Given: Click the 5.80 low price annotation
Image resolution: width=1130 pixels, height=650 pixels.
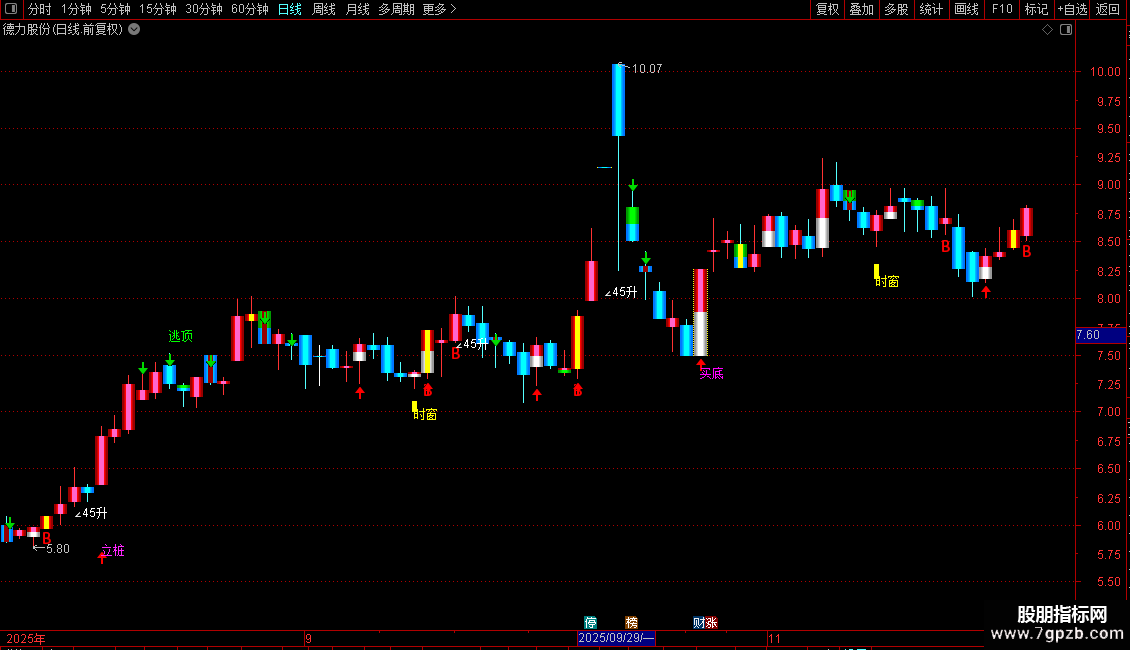Looking at the screenshot, I should 58,549.
